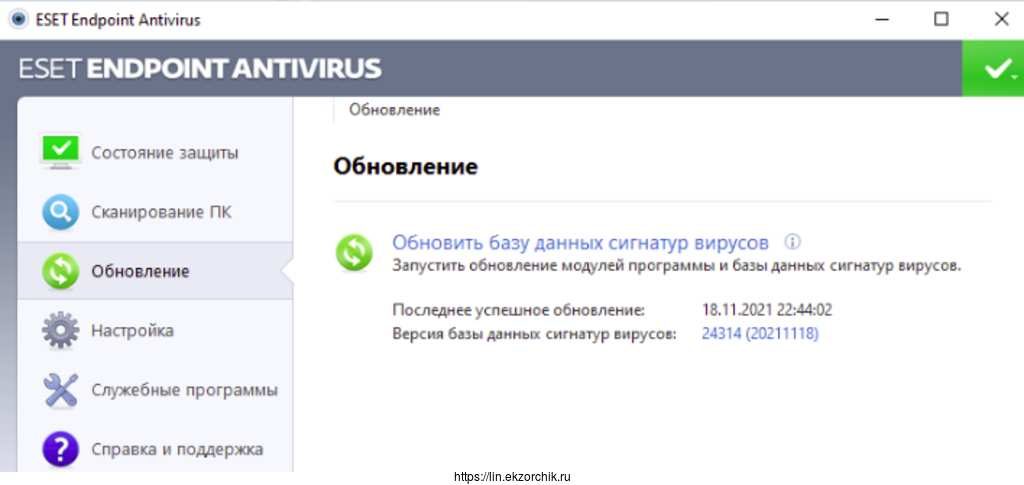Viewport: 1024px width, 485px height.
Task: Click the wrench icon for Служебные программы
Action: [60, 390]
